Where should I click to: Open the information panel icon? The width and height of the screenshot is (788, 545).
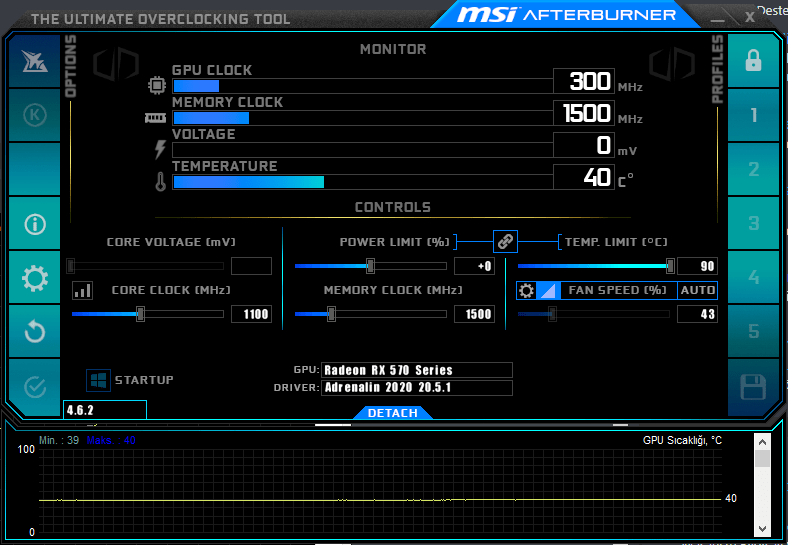pos(34,223)
